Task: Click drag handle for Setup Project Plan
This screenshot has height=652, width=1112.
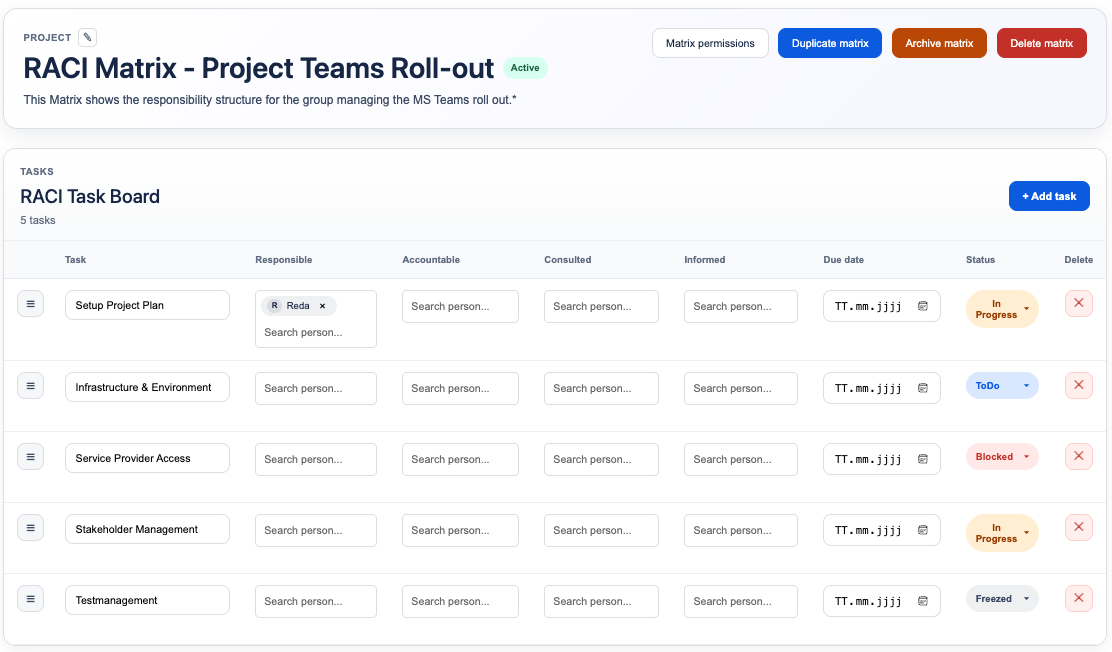Action: 30,304
